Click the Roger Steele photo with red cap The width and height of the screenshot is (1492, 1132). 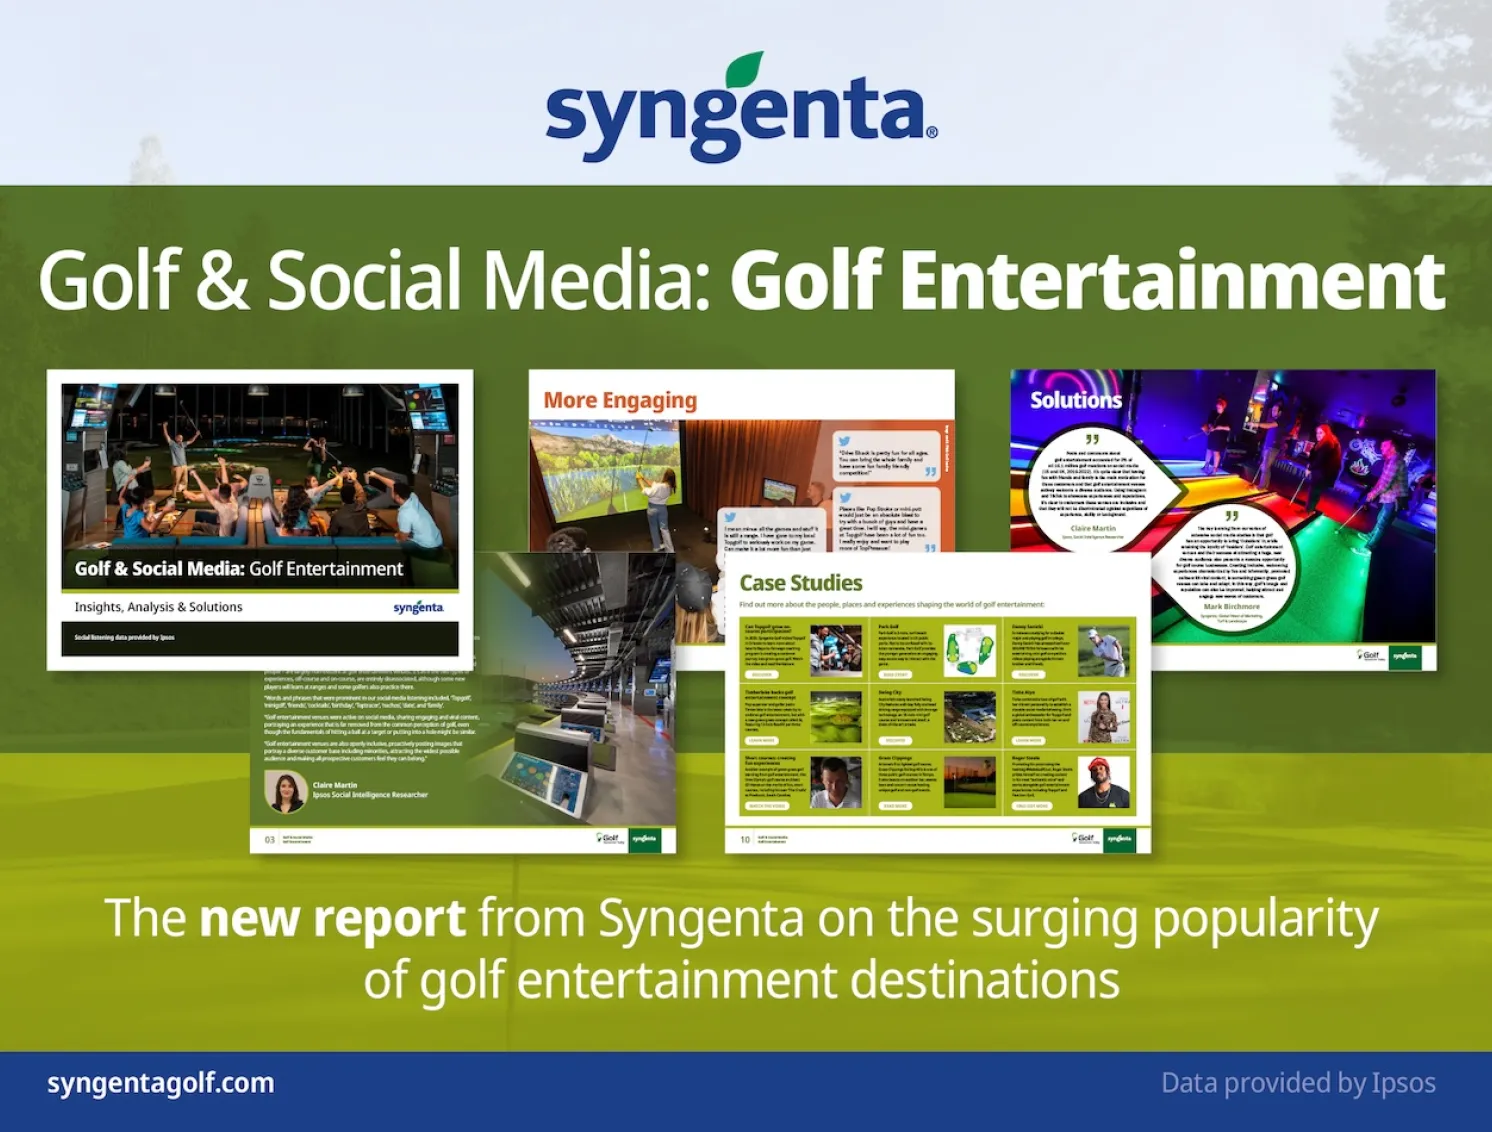(1103, 781)
